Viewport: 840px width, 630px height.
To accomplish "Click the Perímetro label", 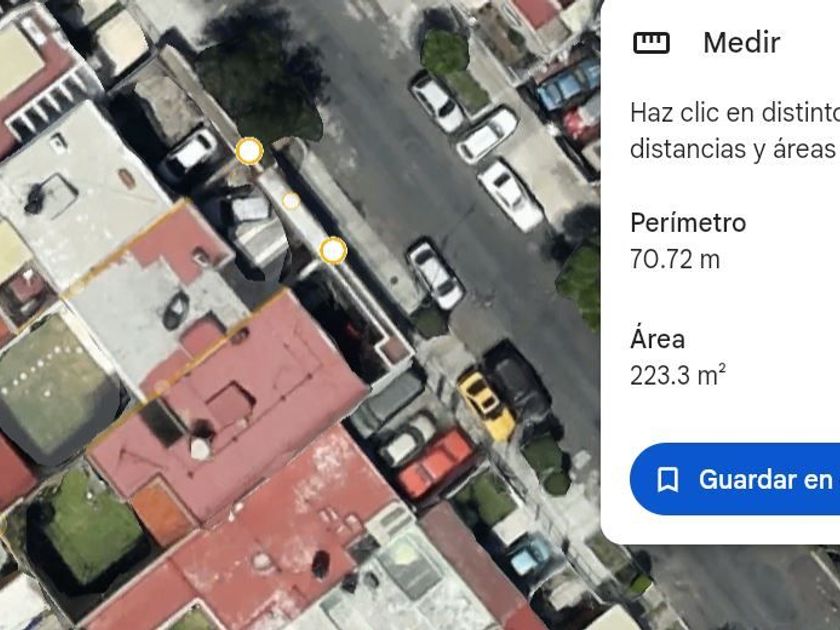I will click(688, 223).
